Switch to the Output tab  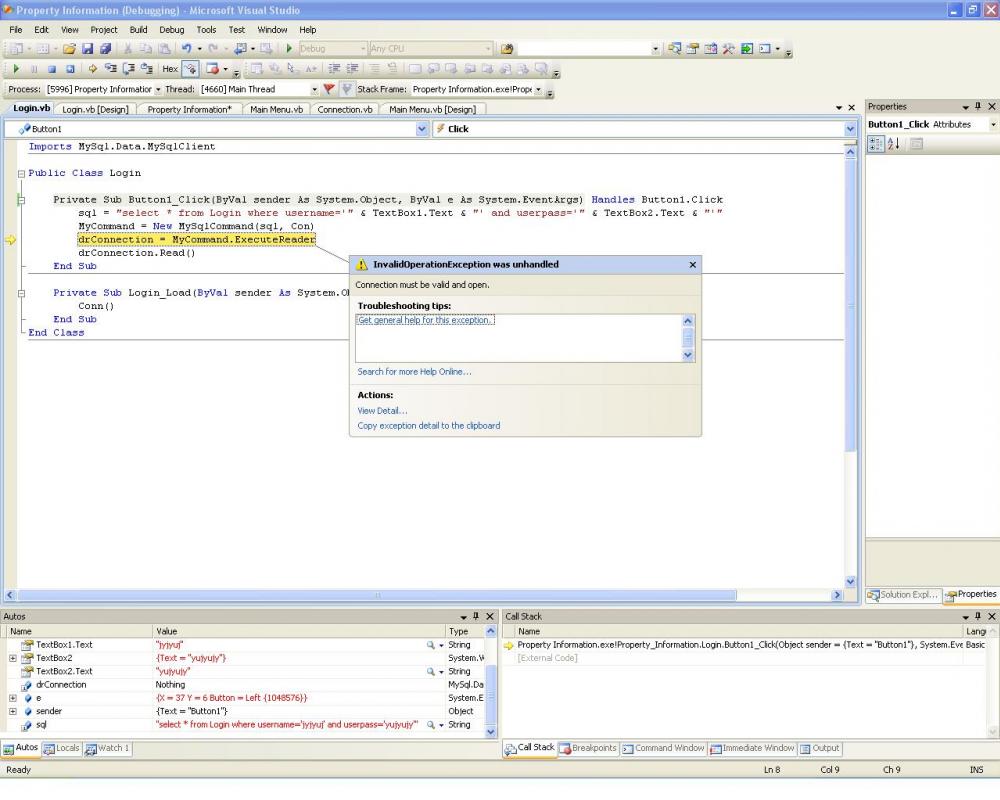pyautogui.click(x=820, y=748)
